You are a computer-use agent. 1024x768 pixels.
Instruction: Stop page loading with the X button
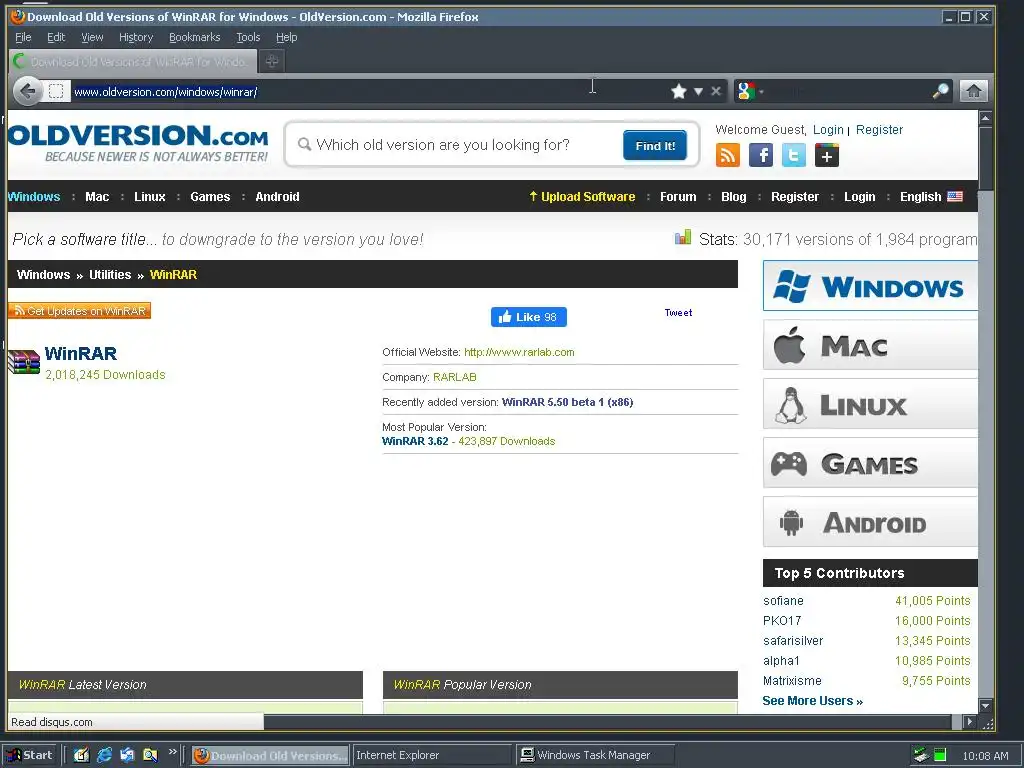[716, 91]
